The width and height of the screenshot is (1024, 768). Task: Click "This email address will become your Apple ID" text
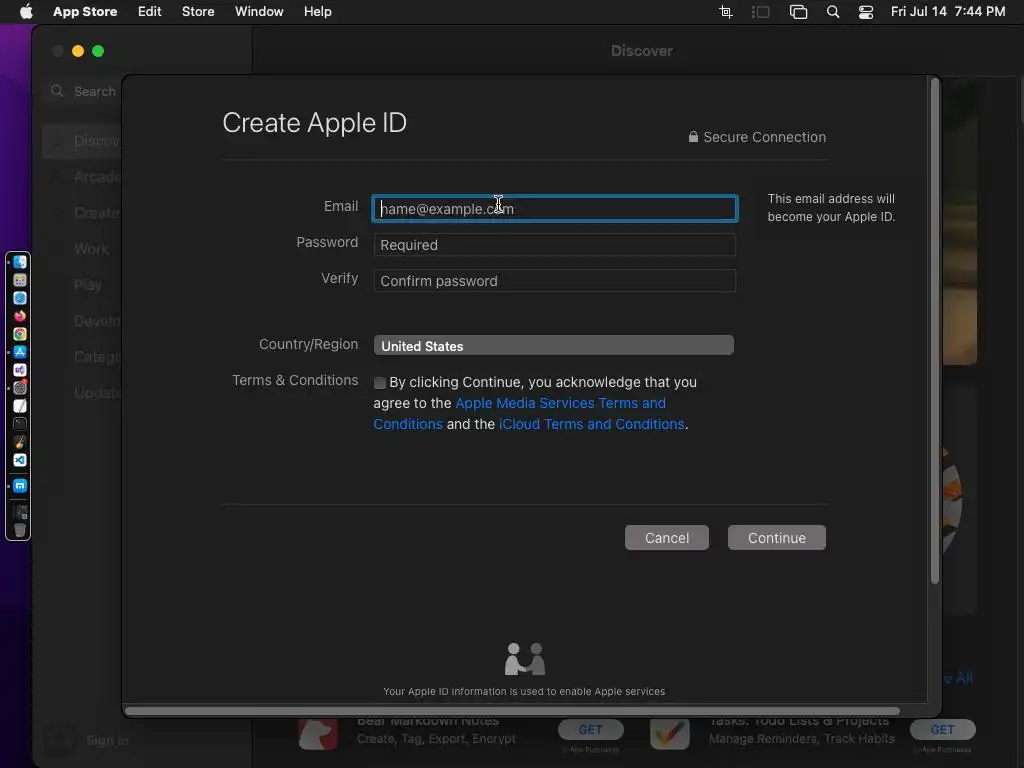831,208
